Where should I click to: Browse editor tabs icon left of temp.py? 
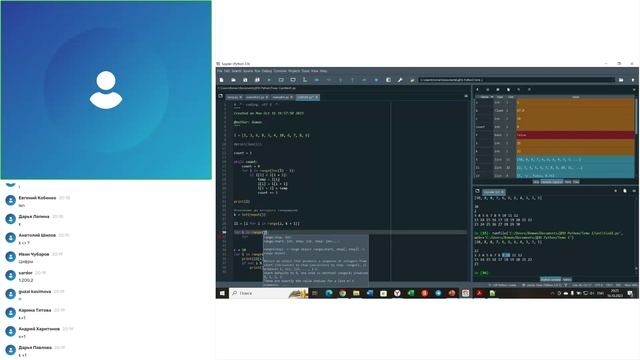click(220, 96)
